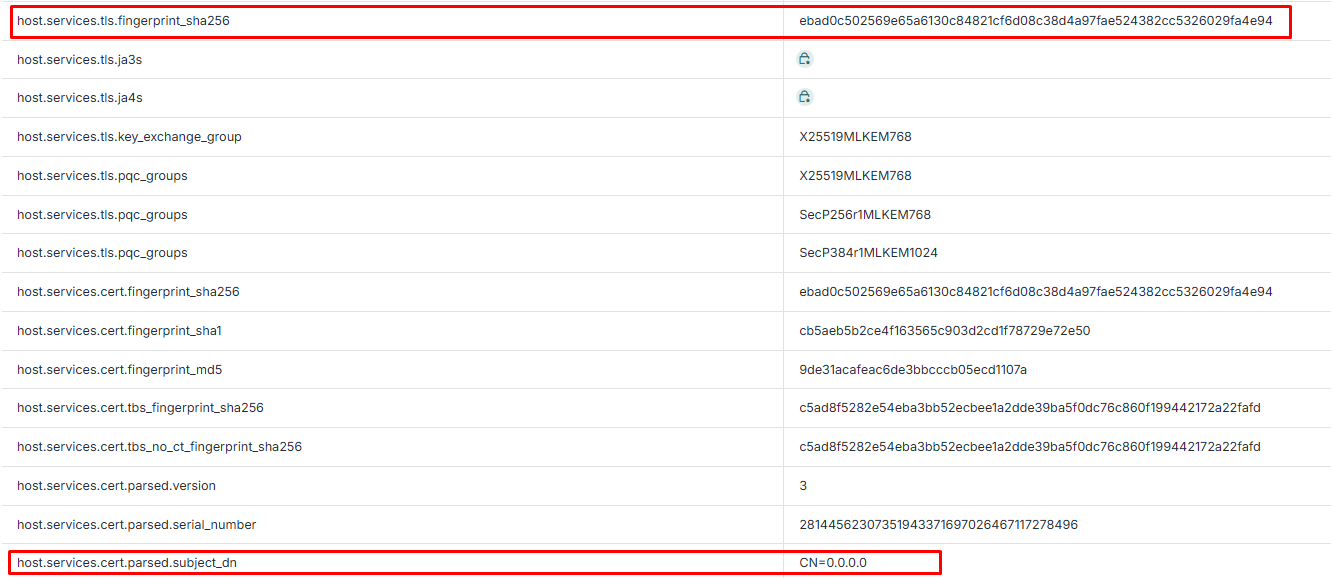Select the host.services.cert.tbs_fingerprint_sha256 field name
Image resolution: width=1331 pixels, height=578 pixels.
(x=140, y=408)
